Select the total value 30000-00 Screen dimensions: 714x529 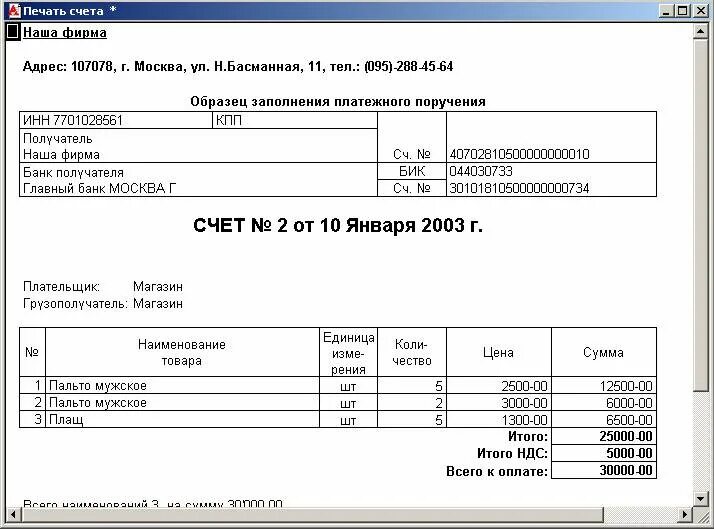pos(604,470)
